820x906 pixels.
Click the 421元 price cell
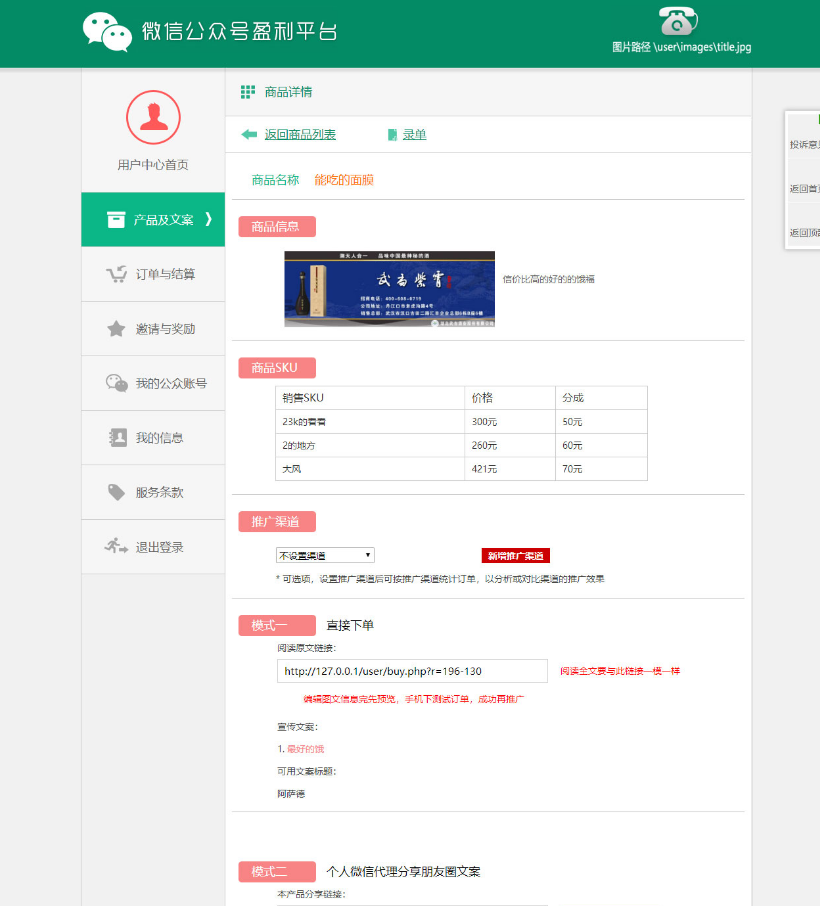[510, 469]
